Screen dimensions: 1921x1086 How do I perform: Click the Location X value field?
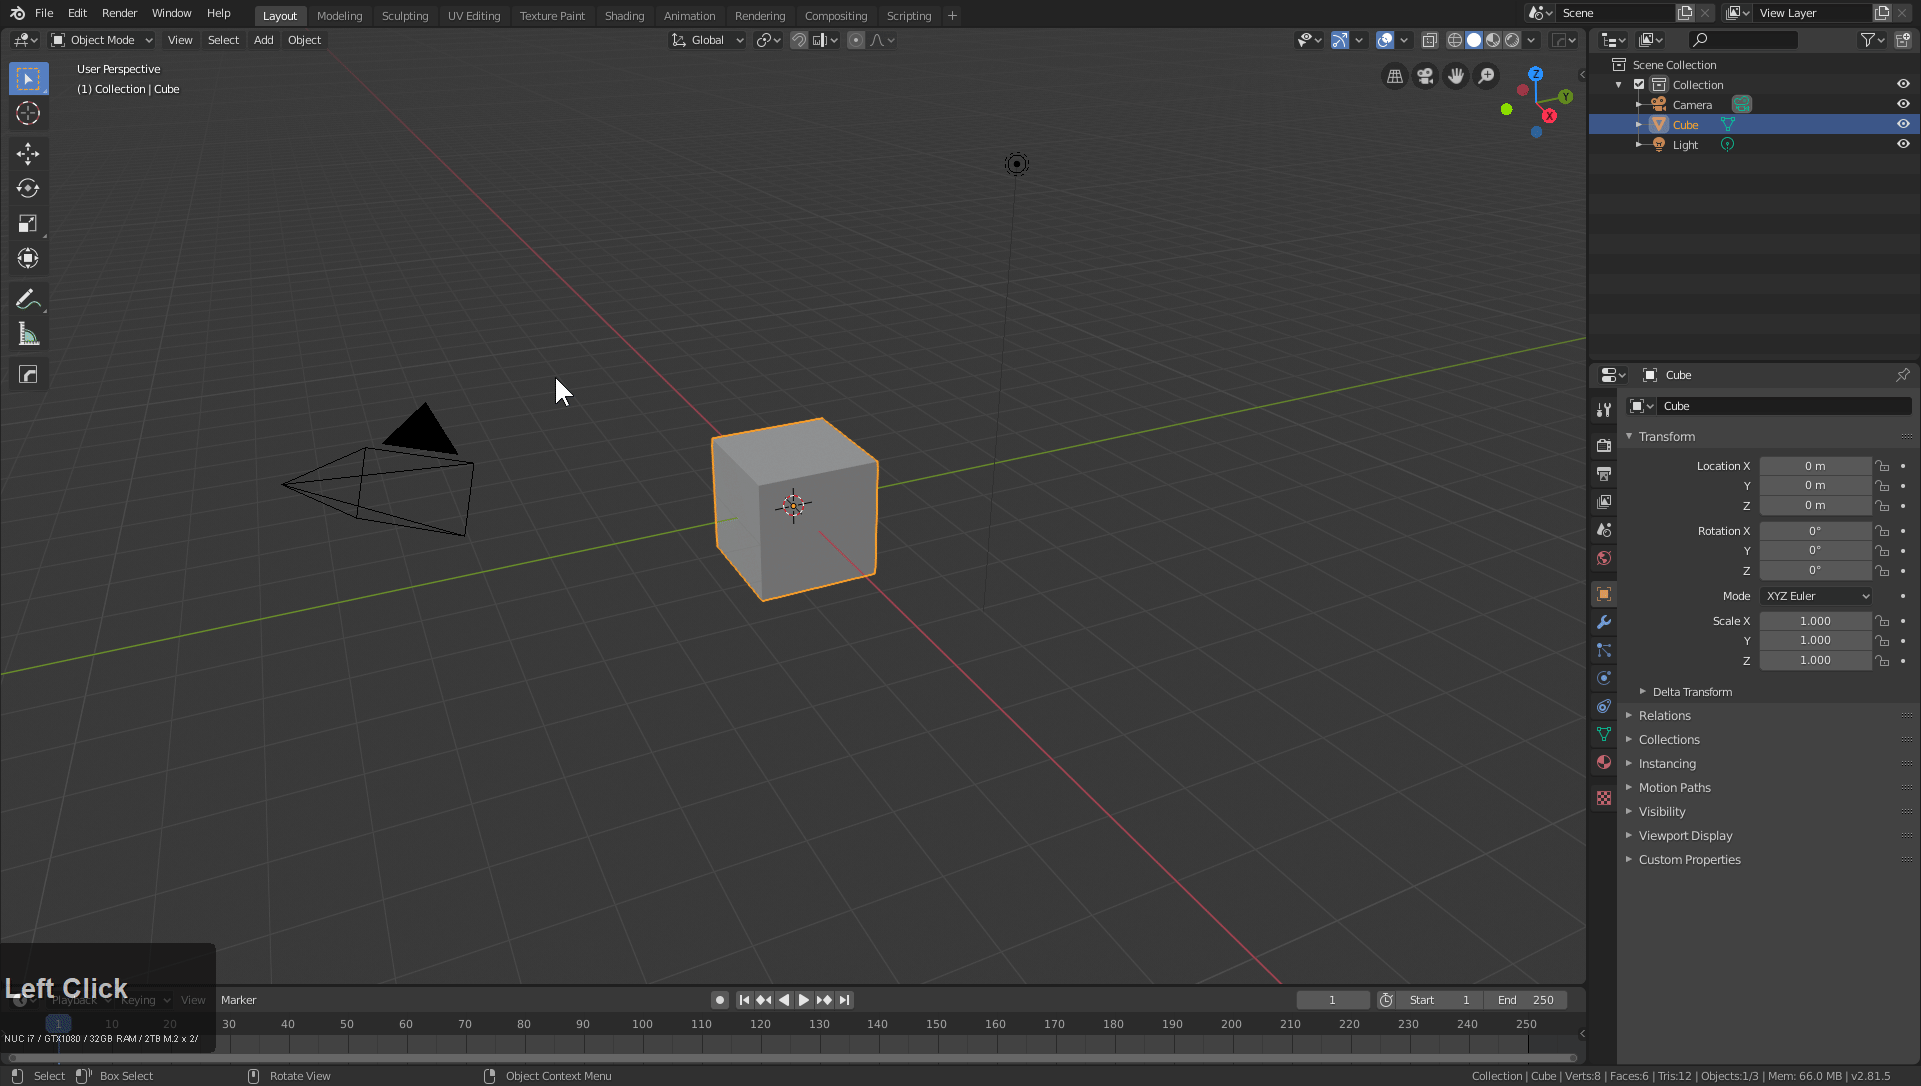(x=1814, y=466)
